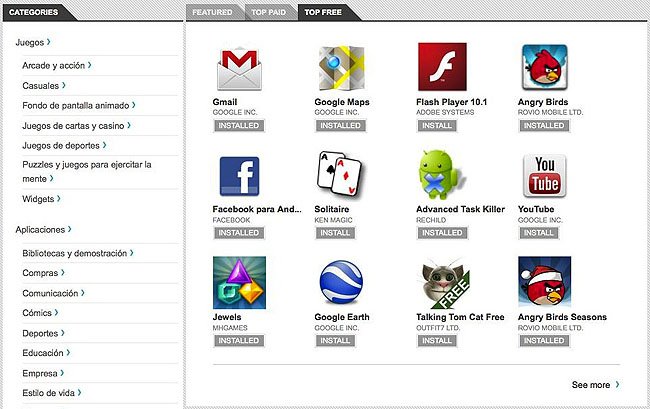Click the Google Maps app icon
Image resolution: width=650 pixels, height=409 pixels.
pyautogui.click(x=341, y=68)
